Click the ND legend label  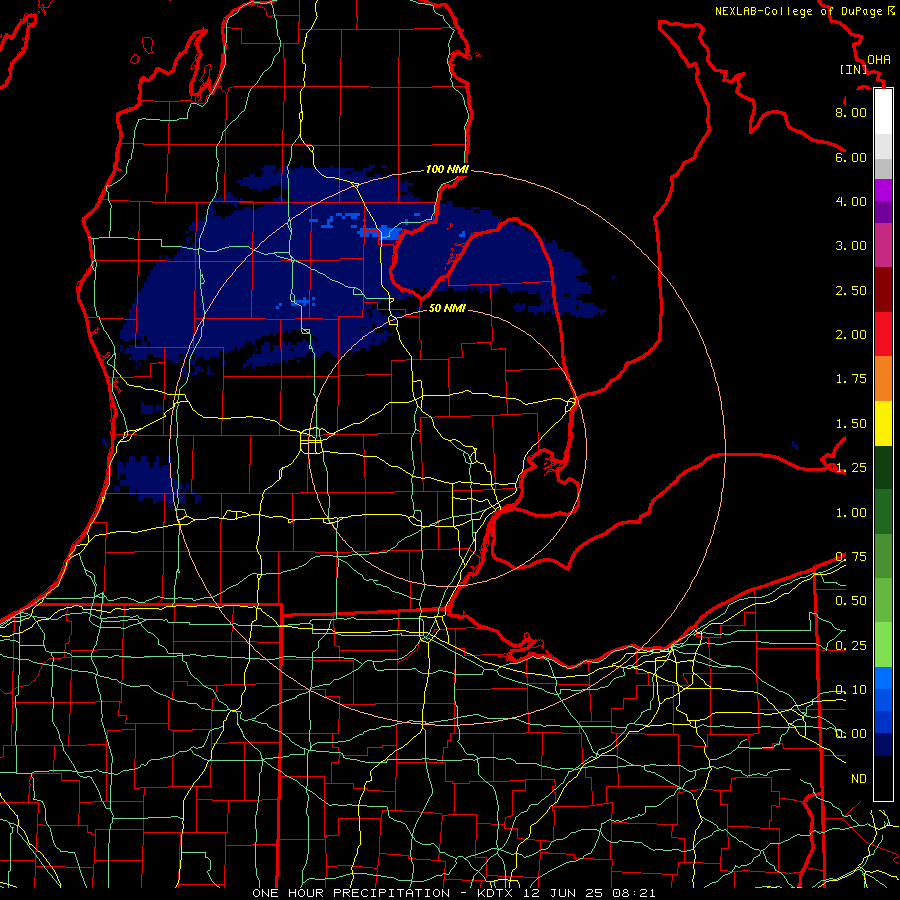tap(859, 779)
